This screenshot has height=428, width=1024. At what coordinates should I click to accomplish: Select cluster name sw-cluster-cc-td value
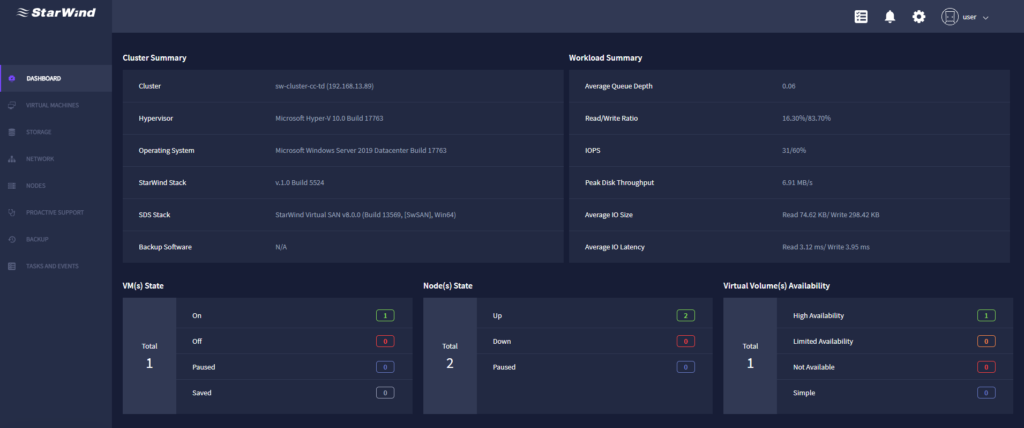[x=325, y=86]
